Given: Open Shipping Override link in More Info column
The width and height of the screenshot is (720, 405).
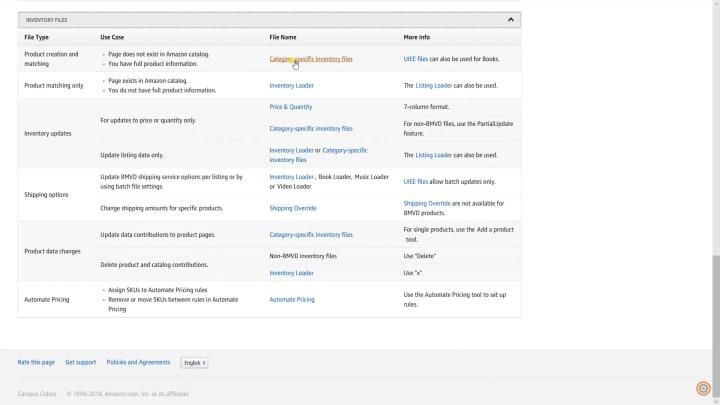Looking at the screenshot, I should [x=427, y=203].
